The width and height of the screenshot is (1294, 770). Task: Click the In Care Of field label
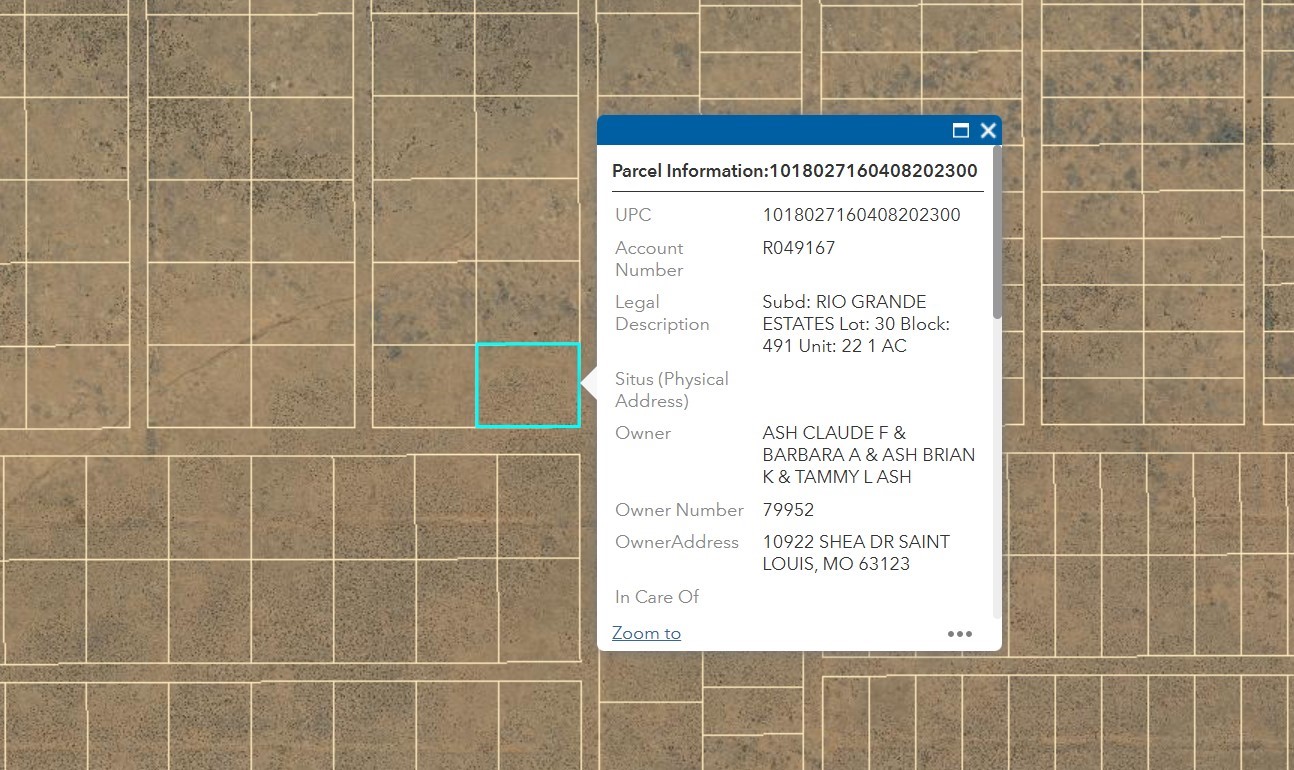(656, 597)
